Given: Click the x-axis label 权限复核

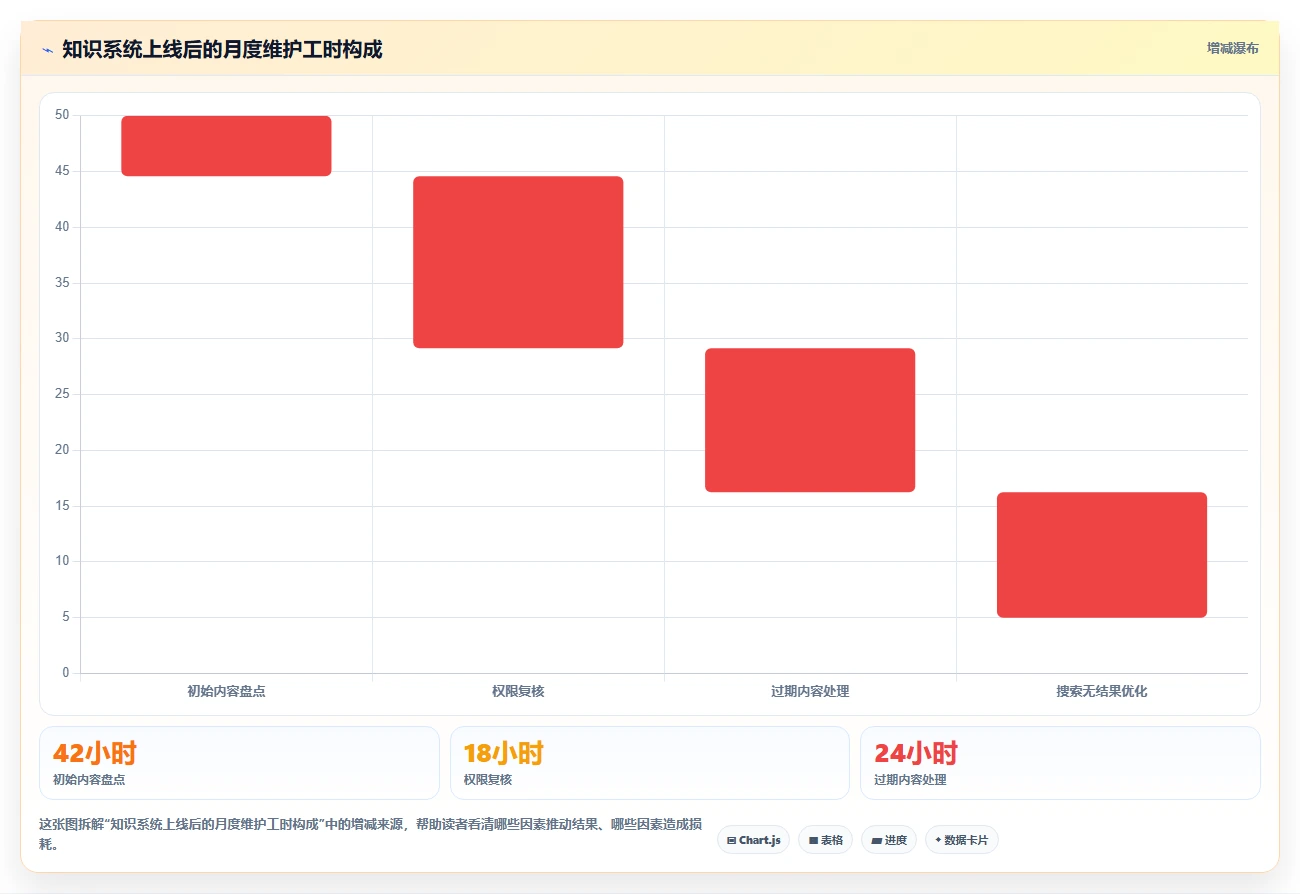Looking at the screenshot, I should coord(518,691).
